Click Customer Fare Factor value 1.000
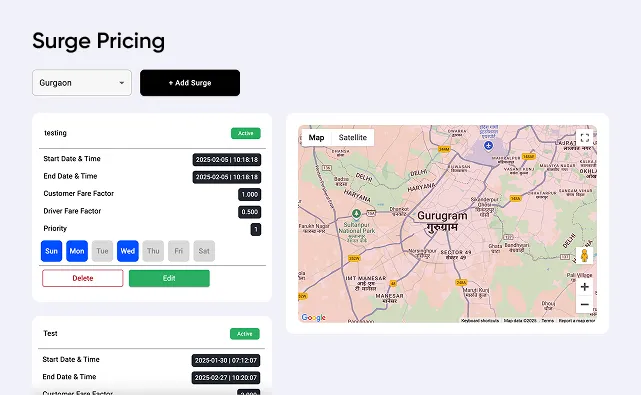641x395 pixels. pos(249,195)
